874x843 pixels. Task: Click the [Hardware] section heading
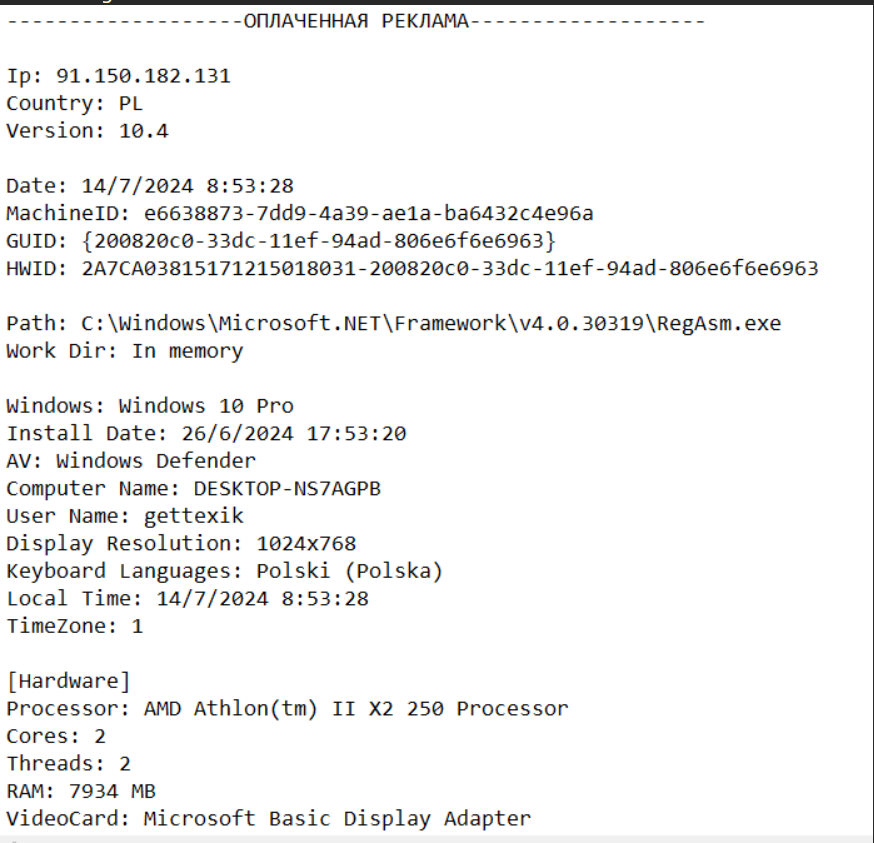click(x=69, y=681)
